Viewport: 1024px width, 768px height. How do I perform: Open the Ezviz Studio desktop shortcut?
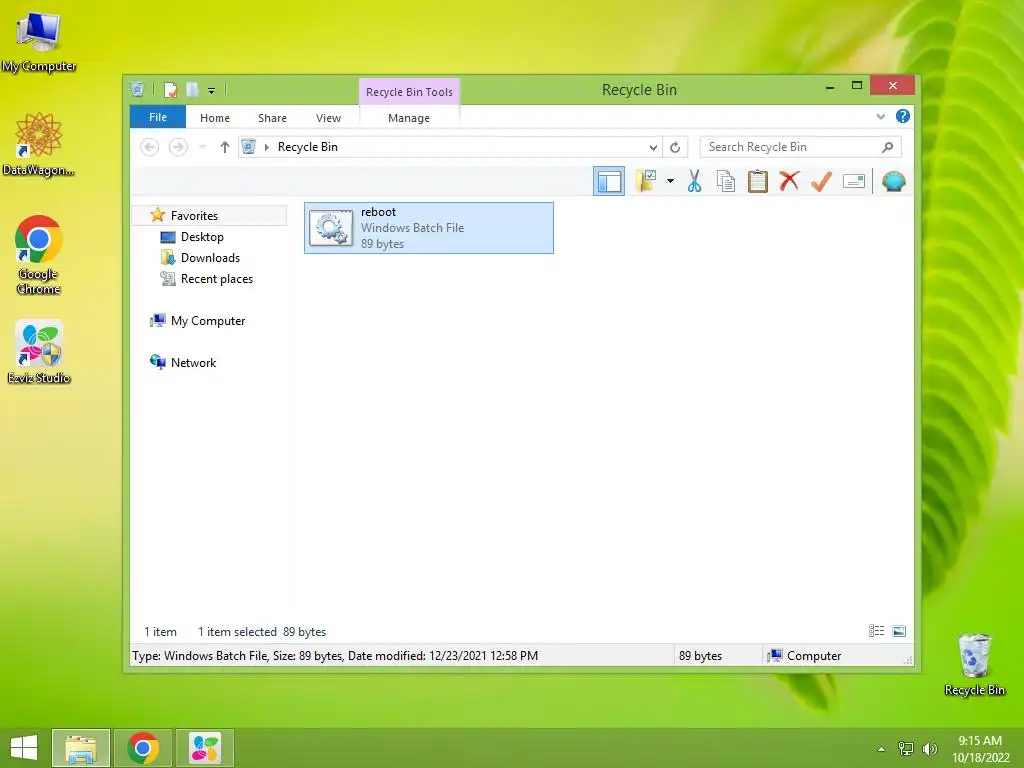coord(39,351)
